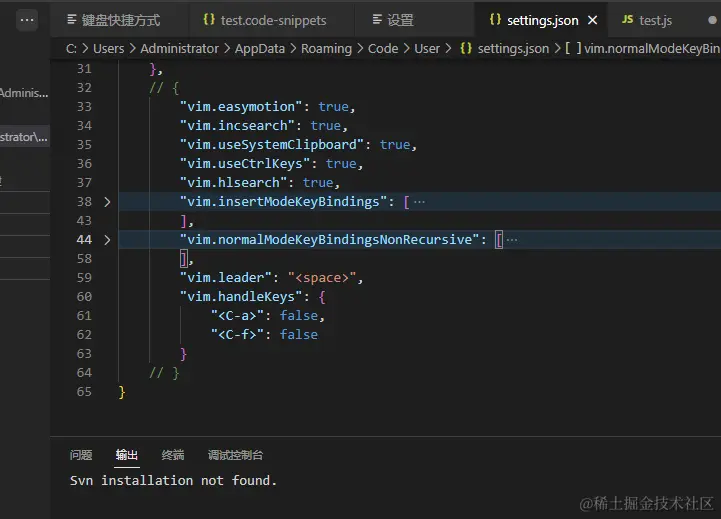
Task: Click the "<C-a>" key text
Action: [237, 316]
